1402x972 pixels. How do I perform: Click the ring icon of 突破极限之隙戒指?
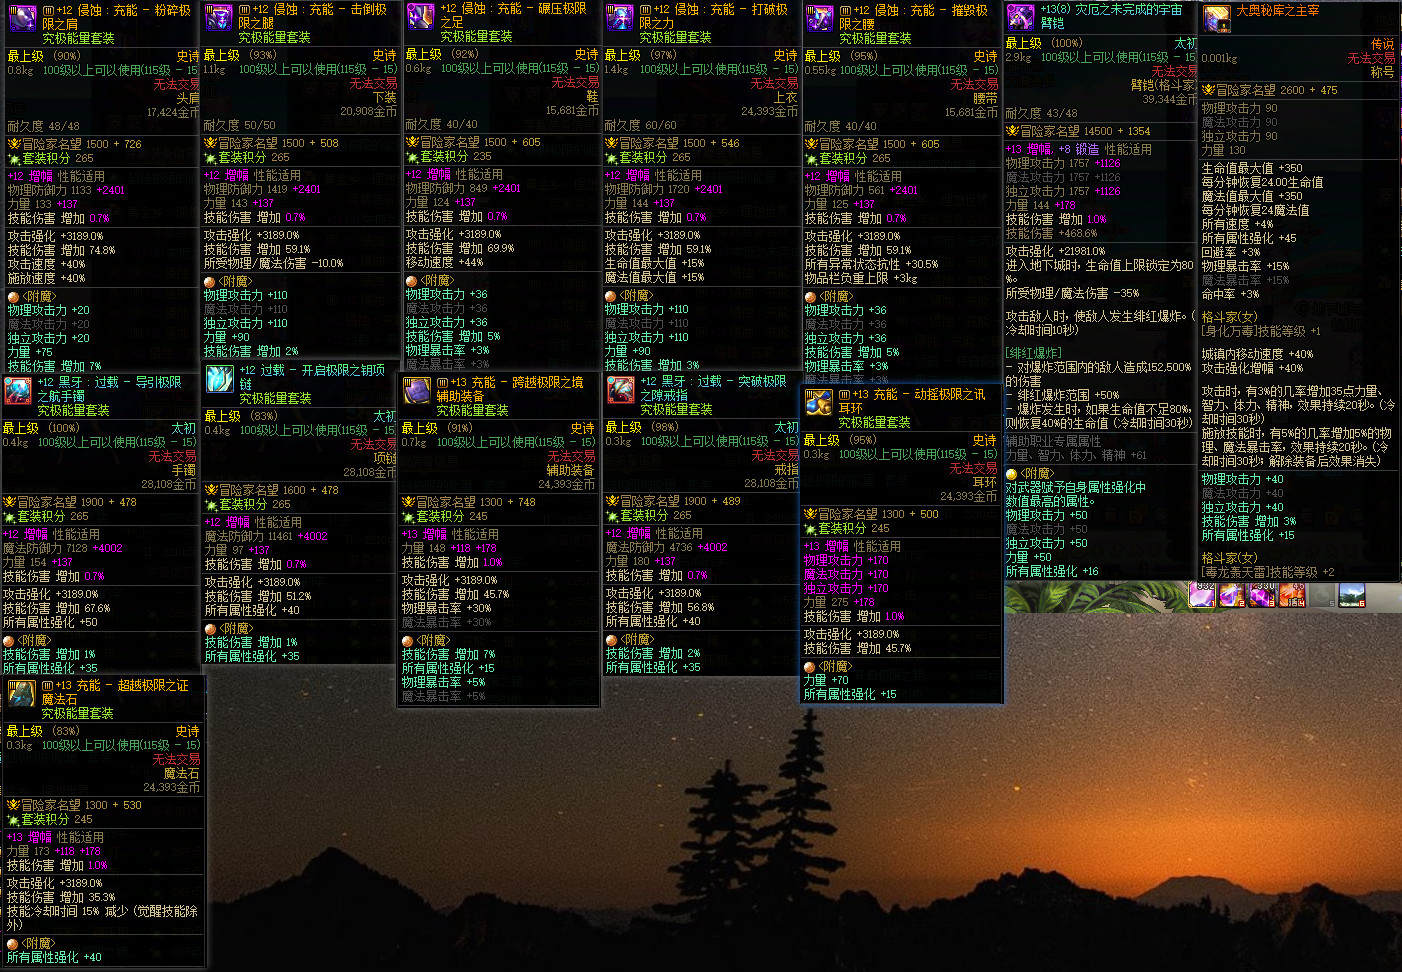click(620, 390)
